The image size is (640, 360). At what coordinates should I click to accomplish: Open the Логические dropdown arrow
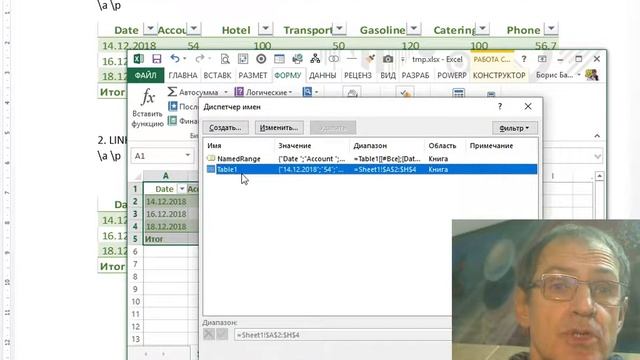pos(291,92)
